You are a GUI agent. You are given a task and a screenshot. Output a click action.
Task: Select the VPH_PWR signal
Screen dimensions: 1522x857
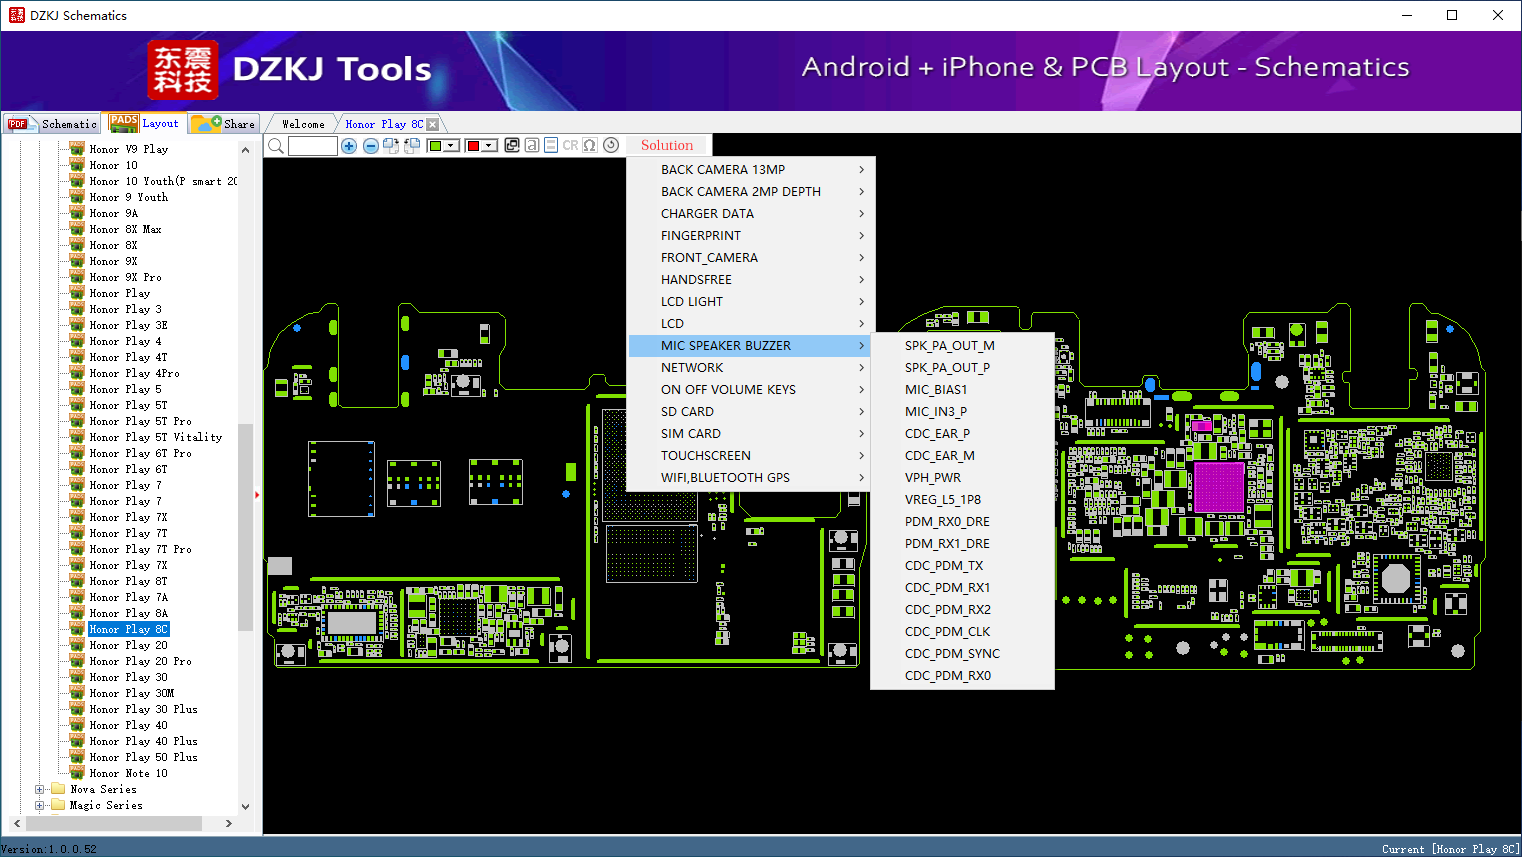pos(962,477)
